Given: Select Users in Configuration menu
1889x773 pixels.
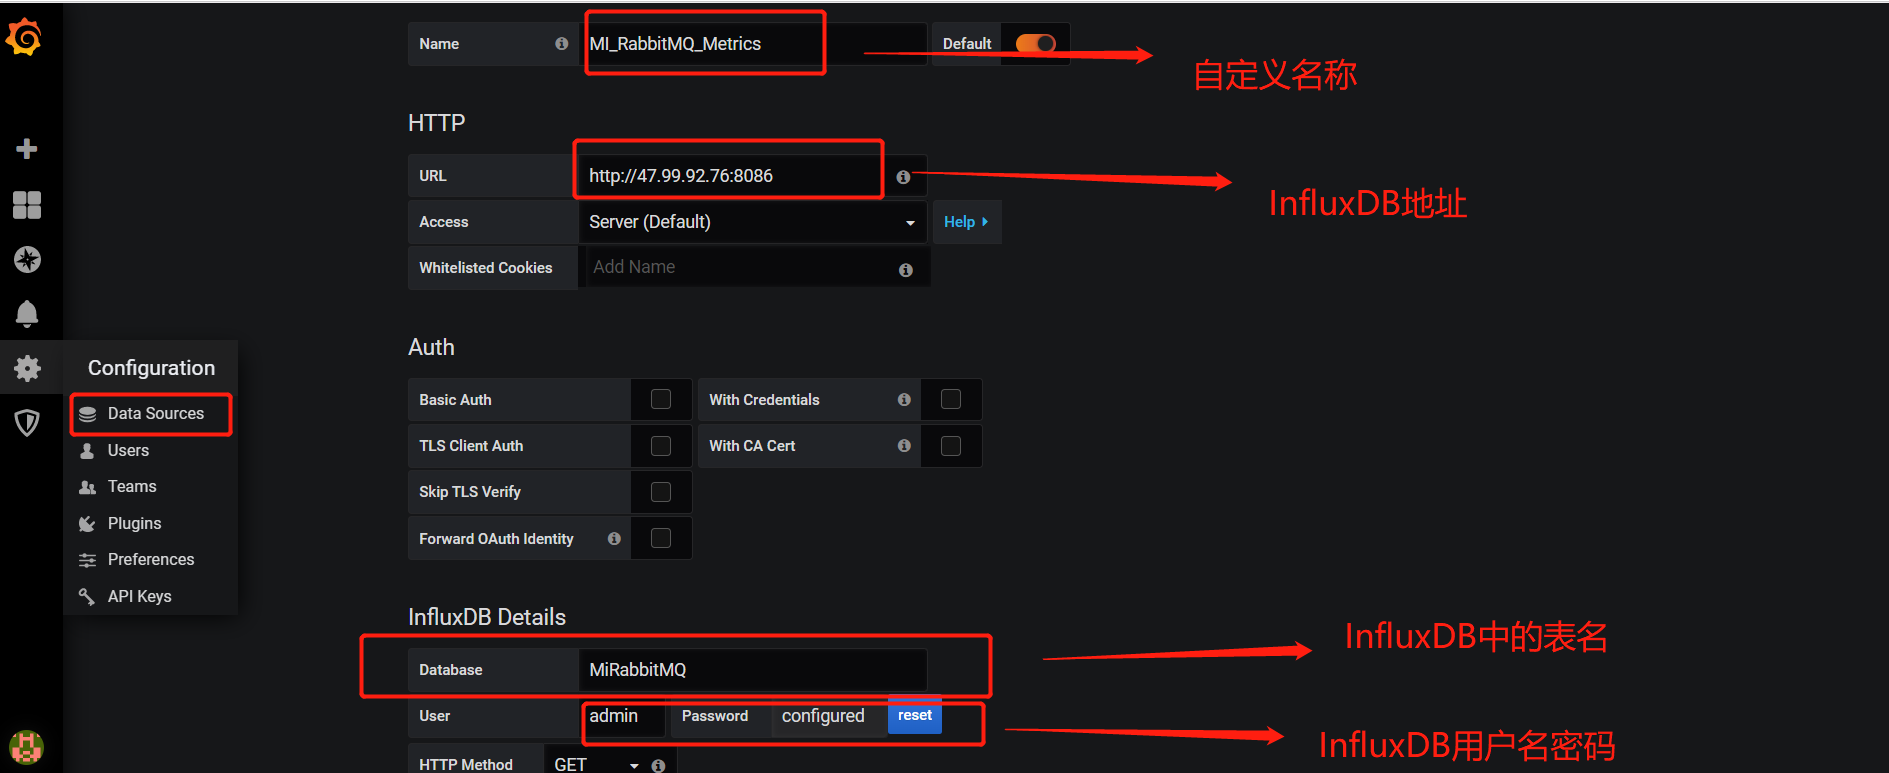Looking at the screenshot, I should (128, 451).
